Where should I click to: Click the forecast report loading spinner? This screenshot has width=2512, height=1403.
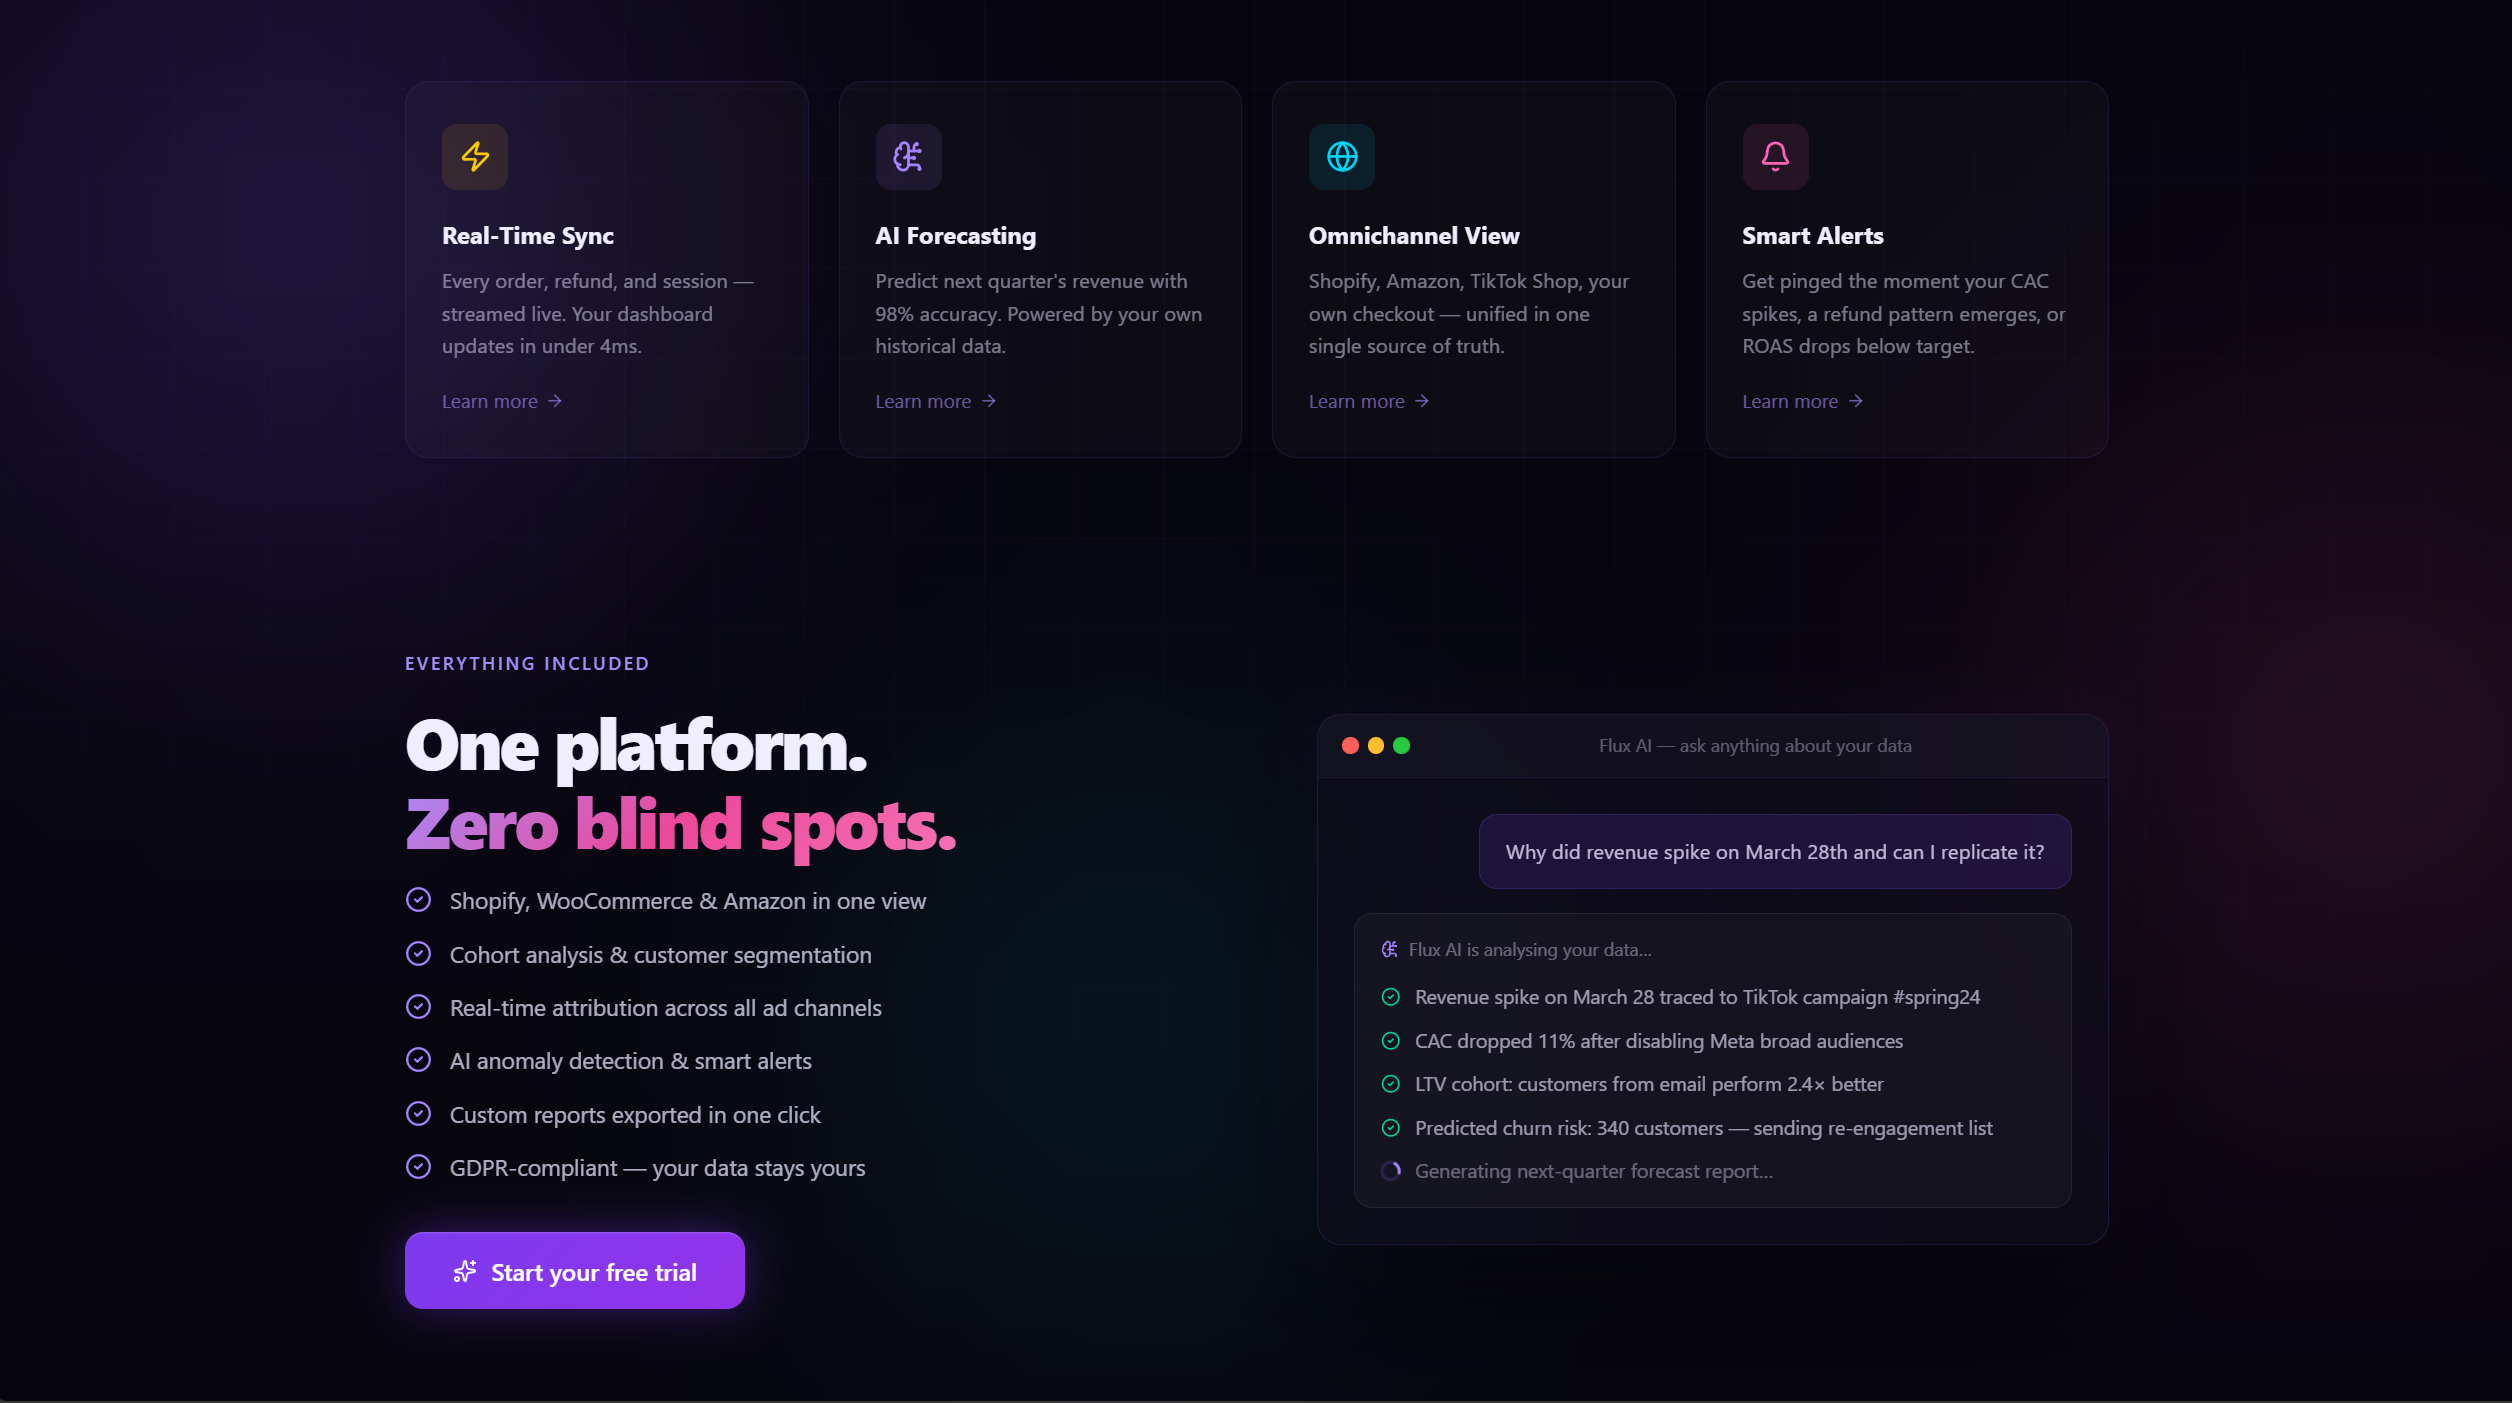pos(1390,1170)
